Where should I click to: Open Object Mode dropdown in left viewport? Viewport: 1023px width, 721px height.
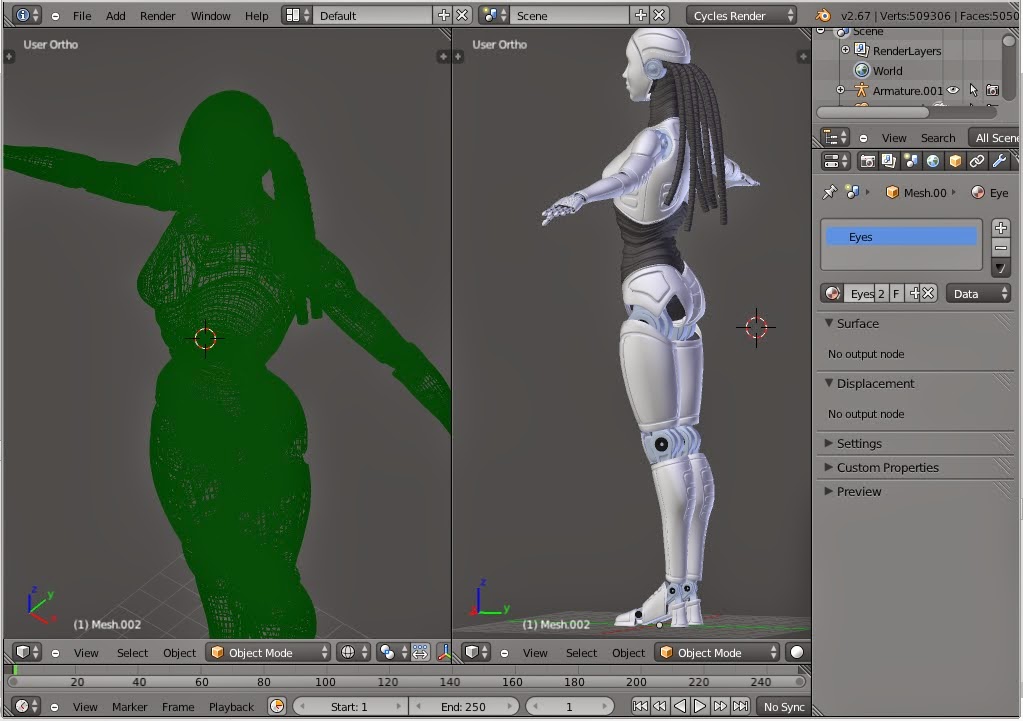click(x=267, y=653)
